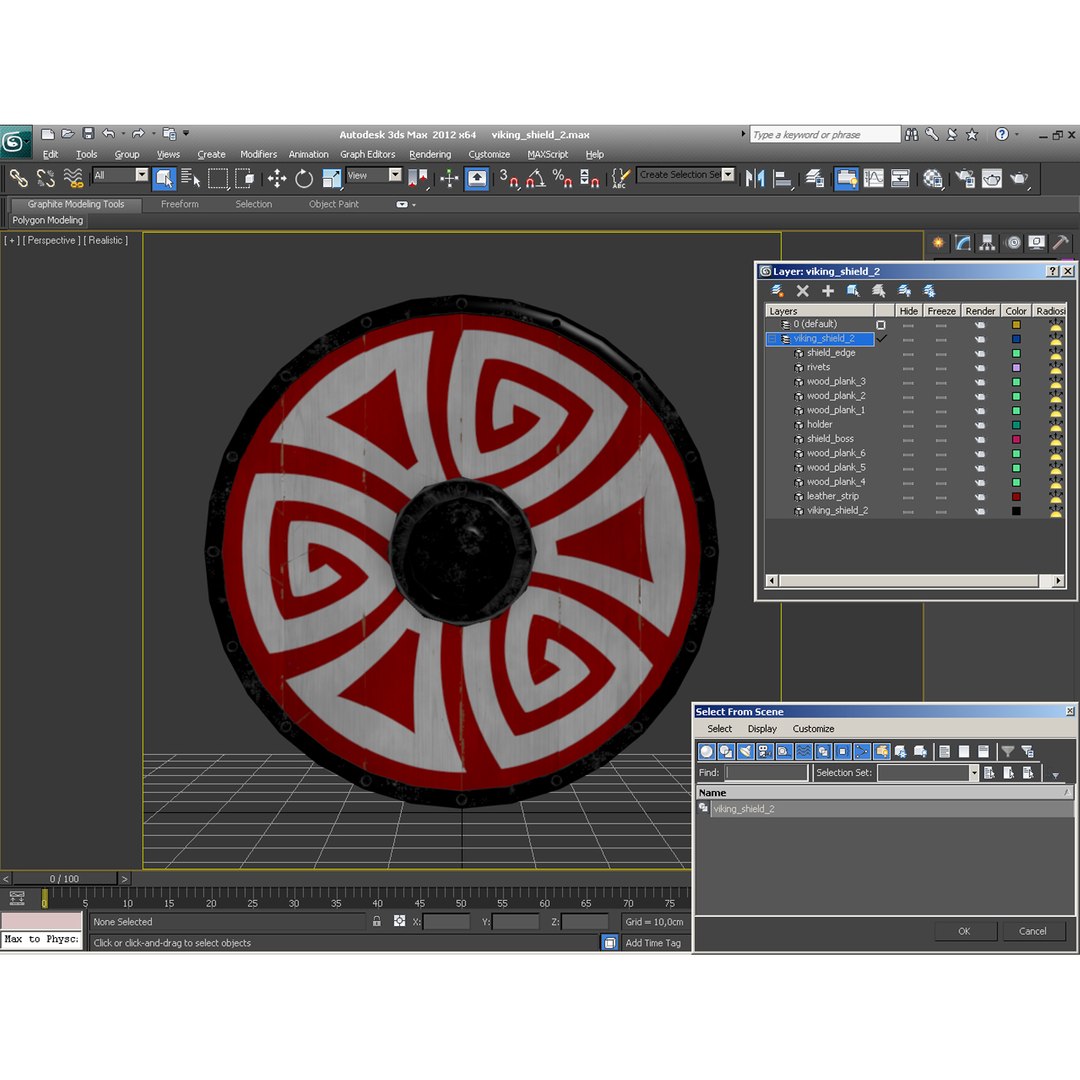
Task: Toggle Display Lights filter in Select From Scene
Action: pos(745,751)
